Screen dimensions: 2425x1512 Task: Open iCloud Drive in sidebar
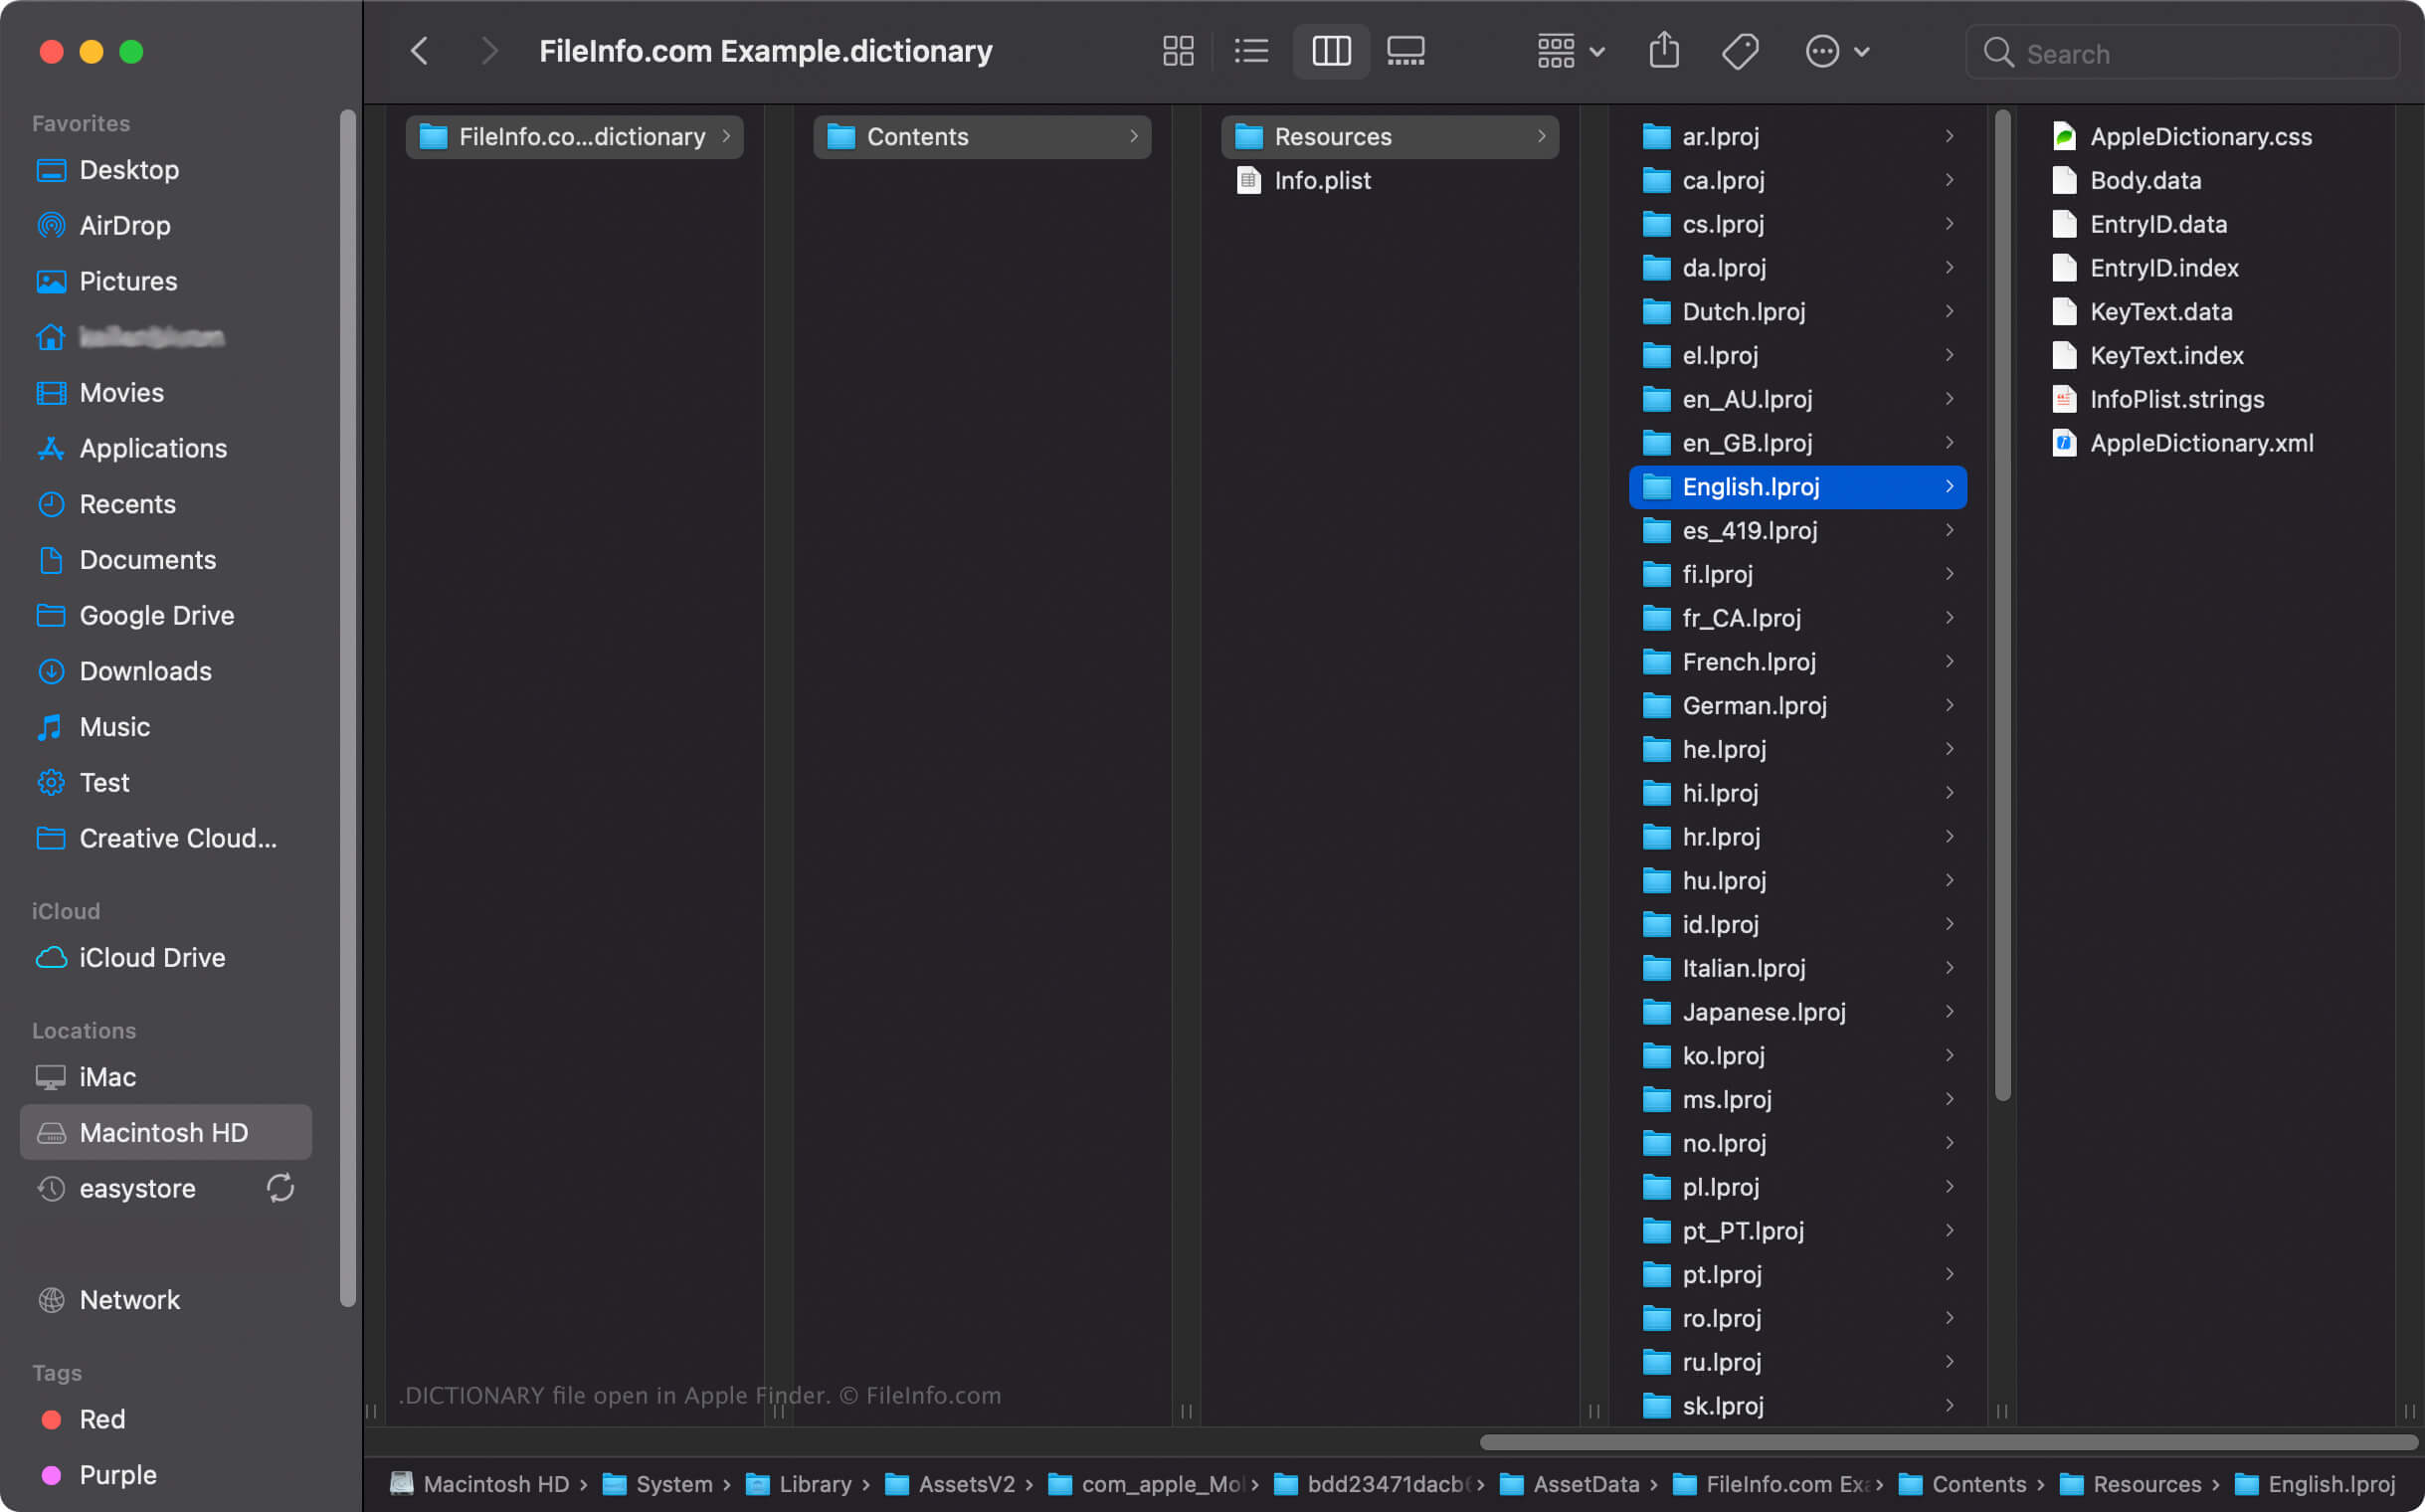point(151,956)
